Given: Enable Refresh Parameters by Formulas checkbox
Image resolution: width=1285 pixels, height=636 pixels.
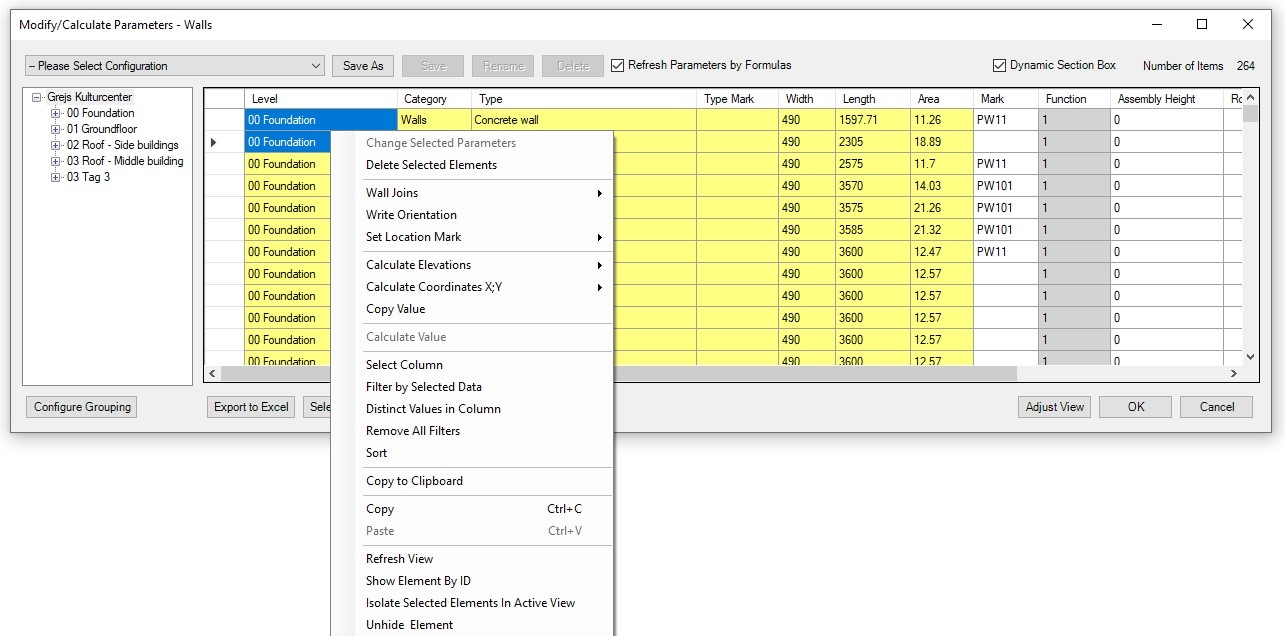Looking at the screenshot, I should pyautogui.click(x=618, y=65).
